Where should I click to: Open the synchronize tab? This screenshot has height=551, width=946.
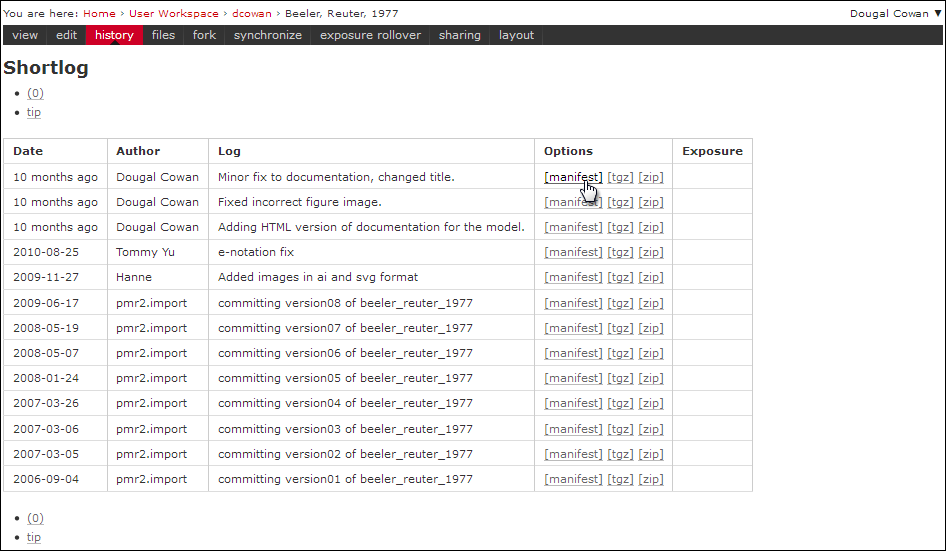click(x=268, y=35)
